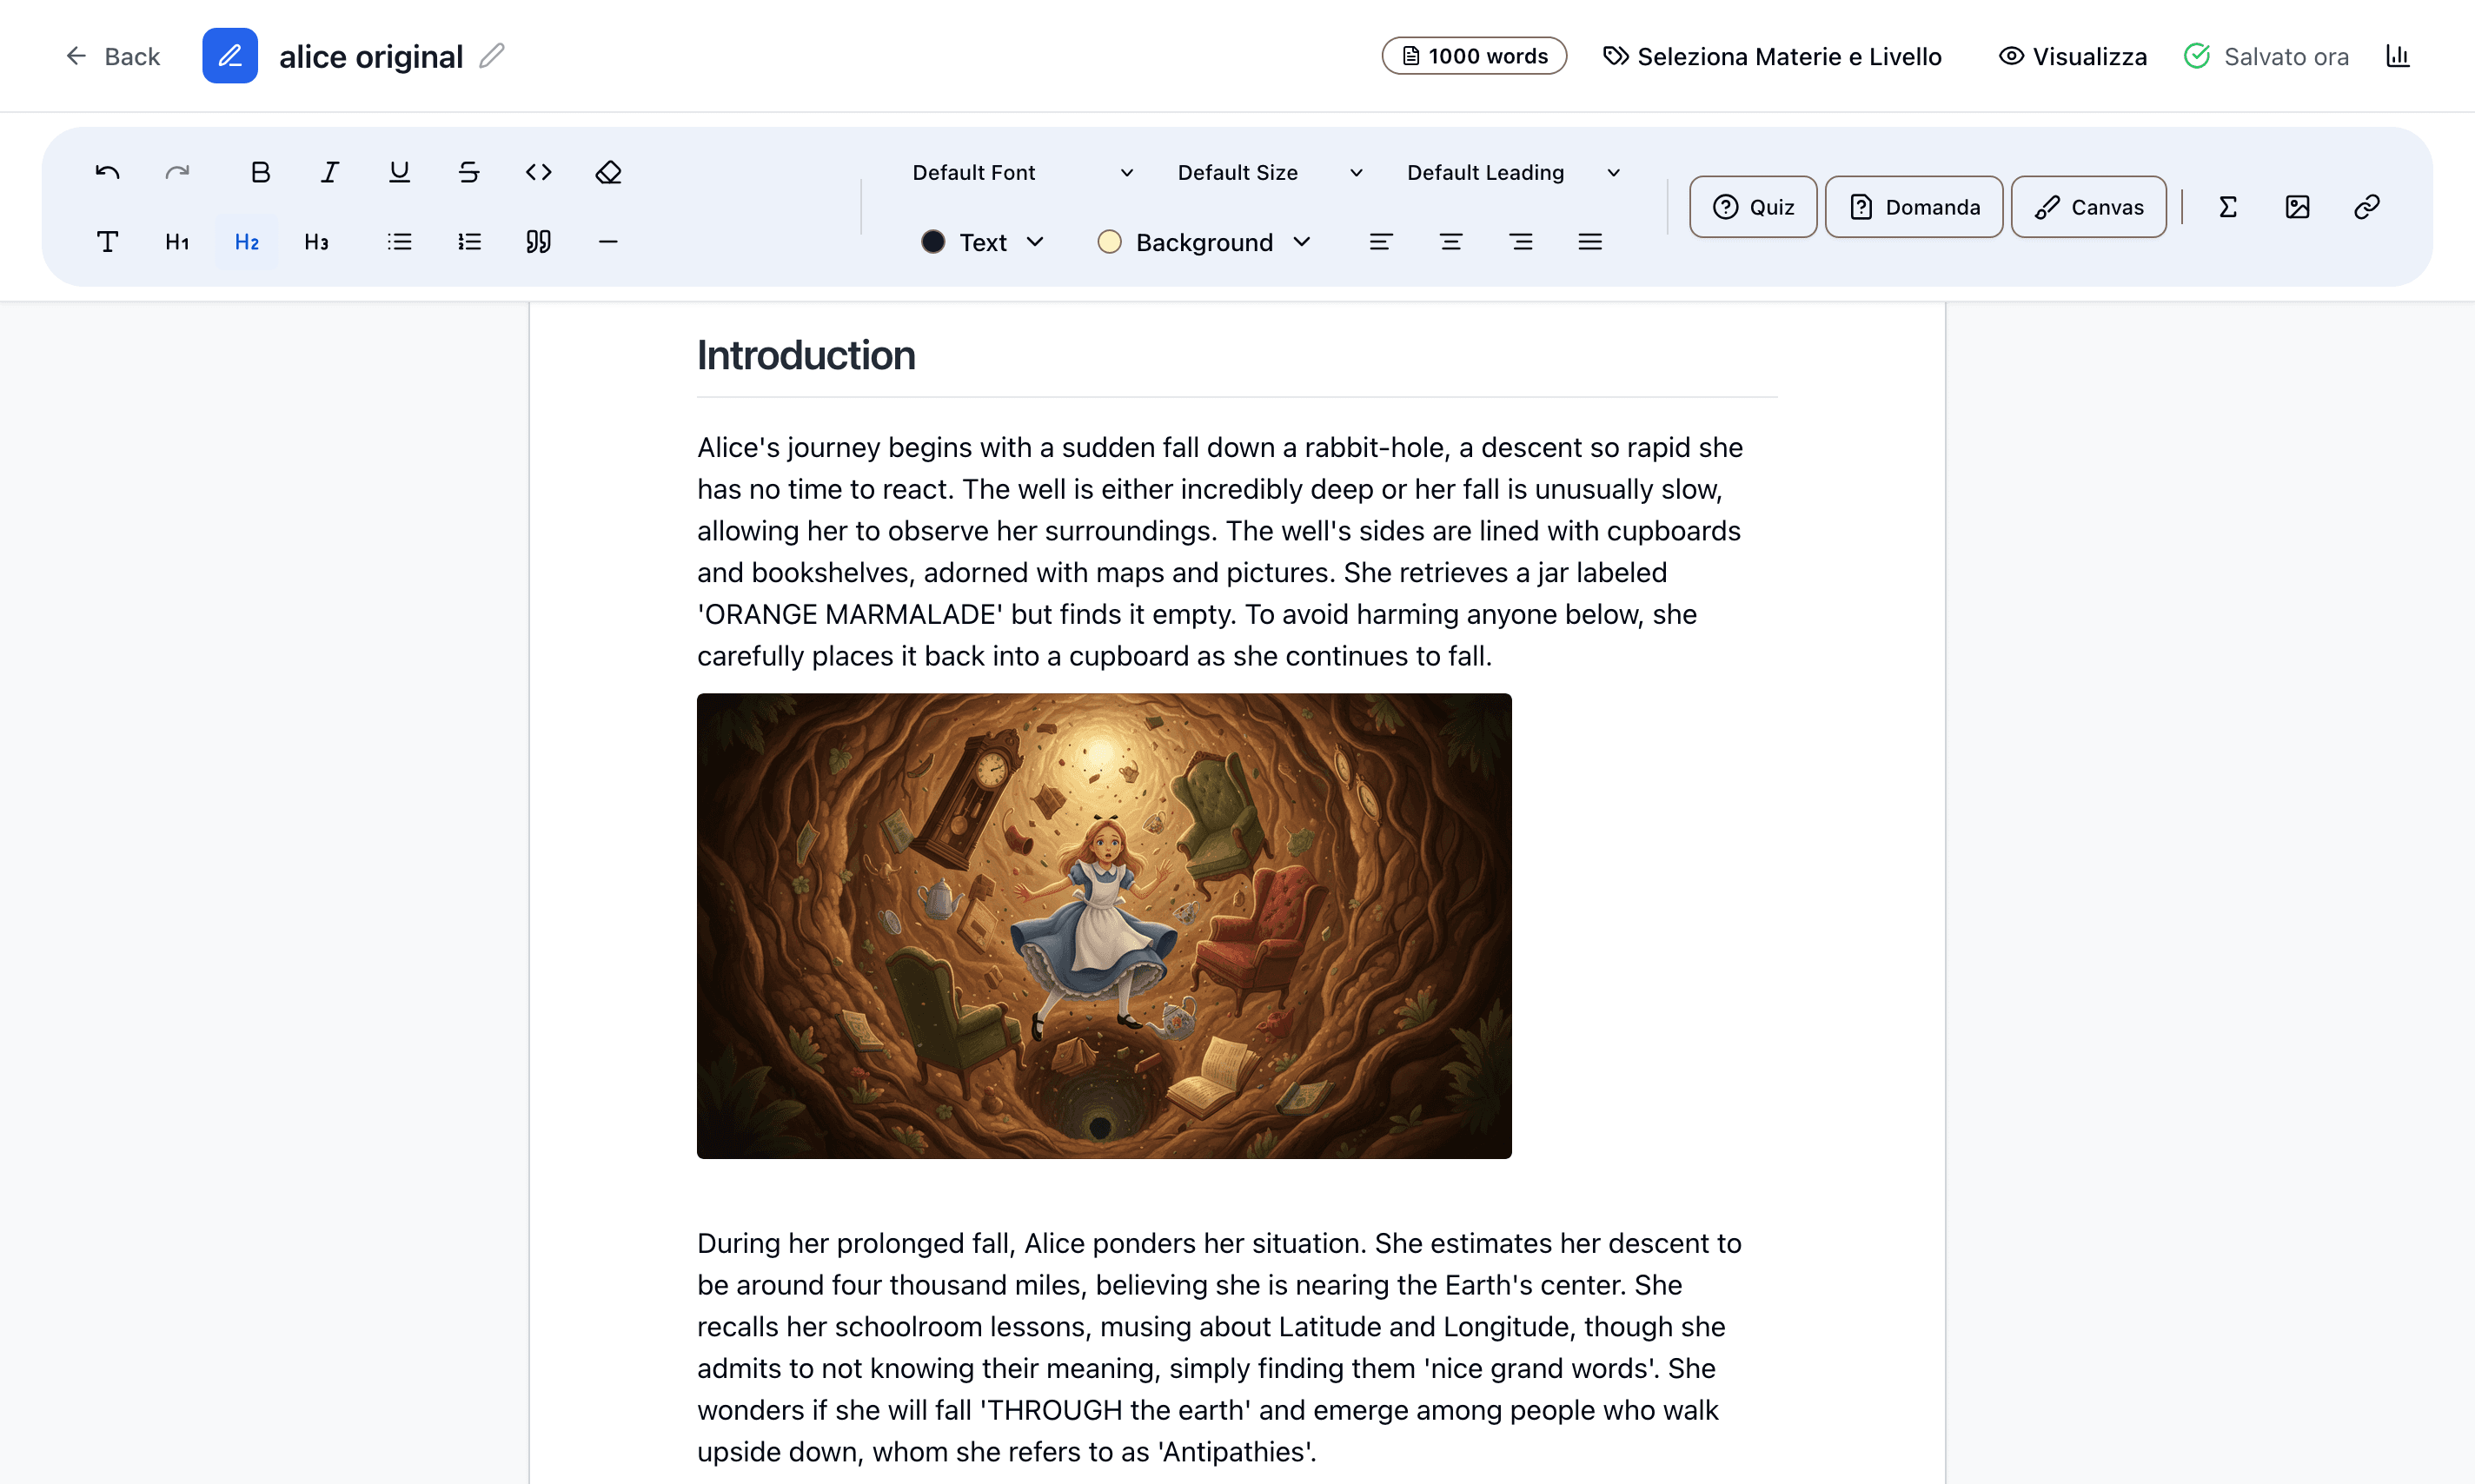Screen dimensions: 2475x1484
Task: Insert a code block with the code icon
Action: [538, 171]
